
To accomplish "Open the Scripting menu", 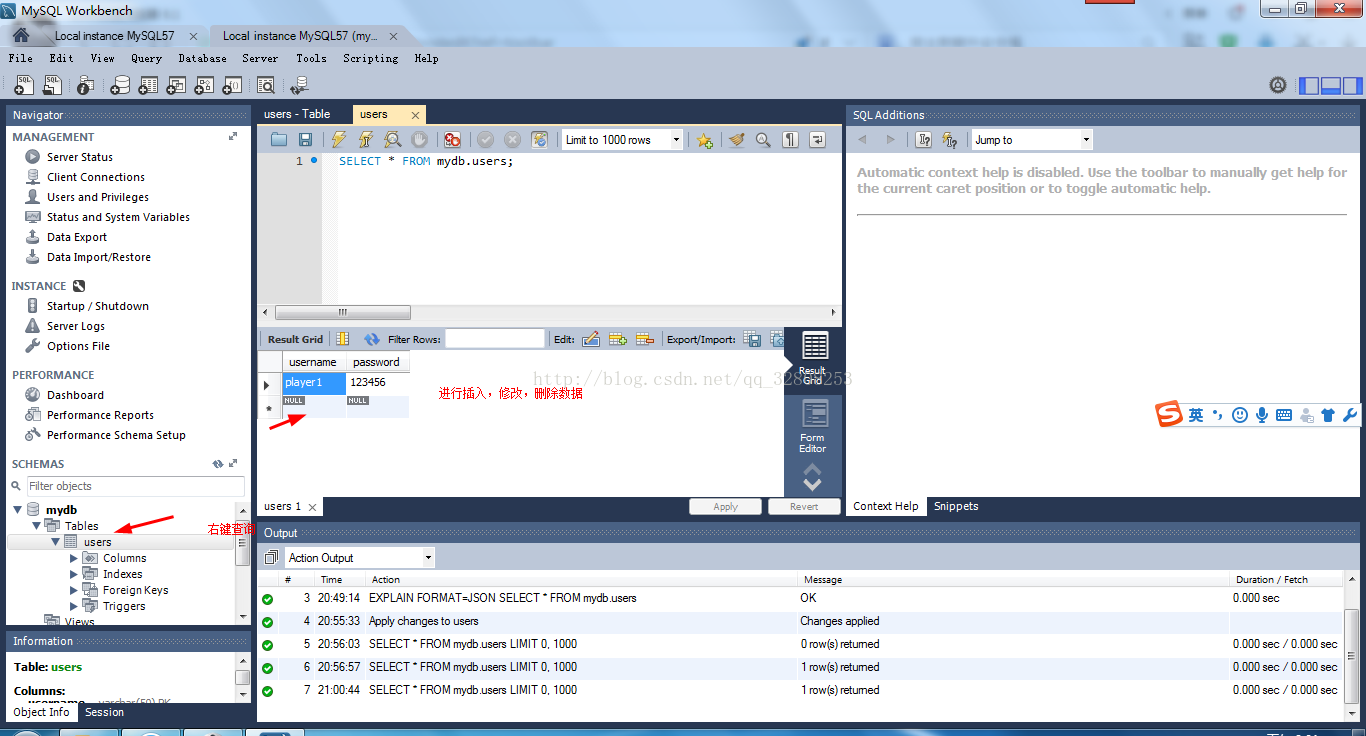I will point(370,58).
